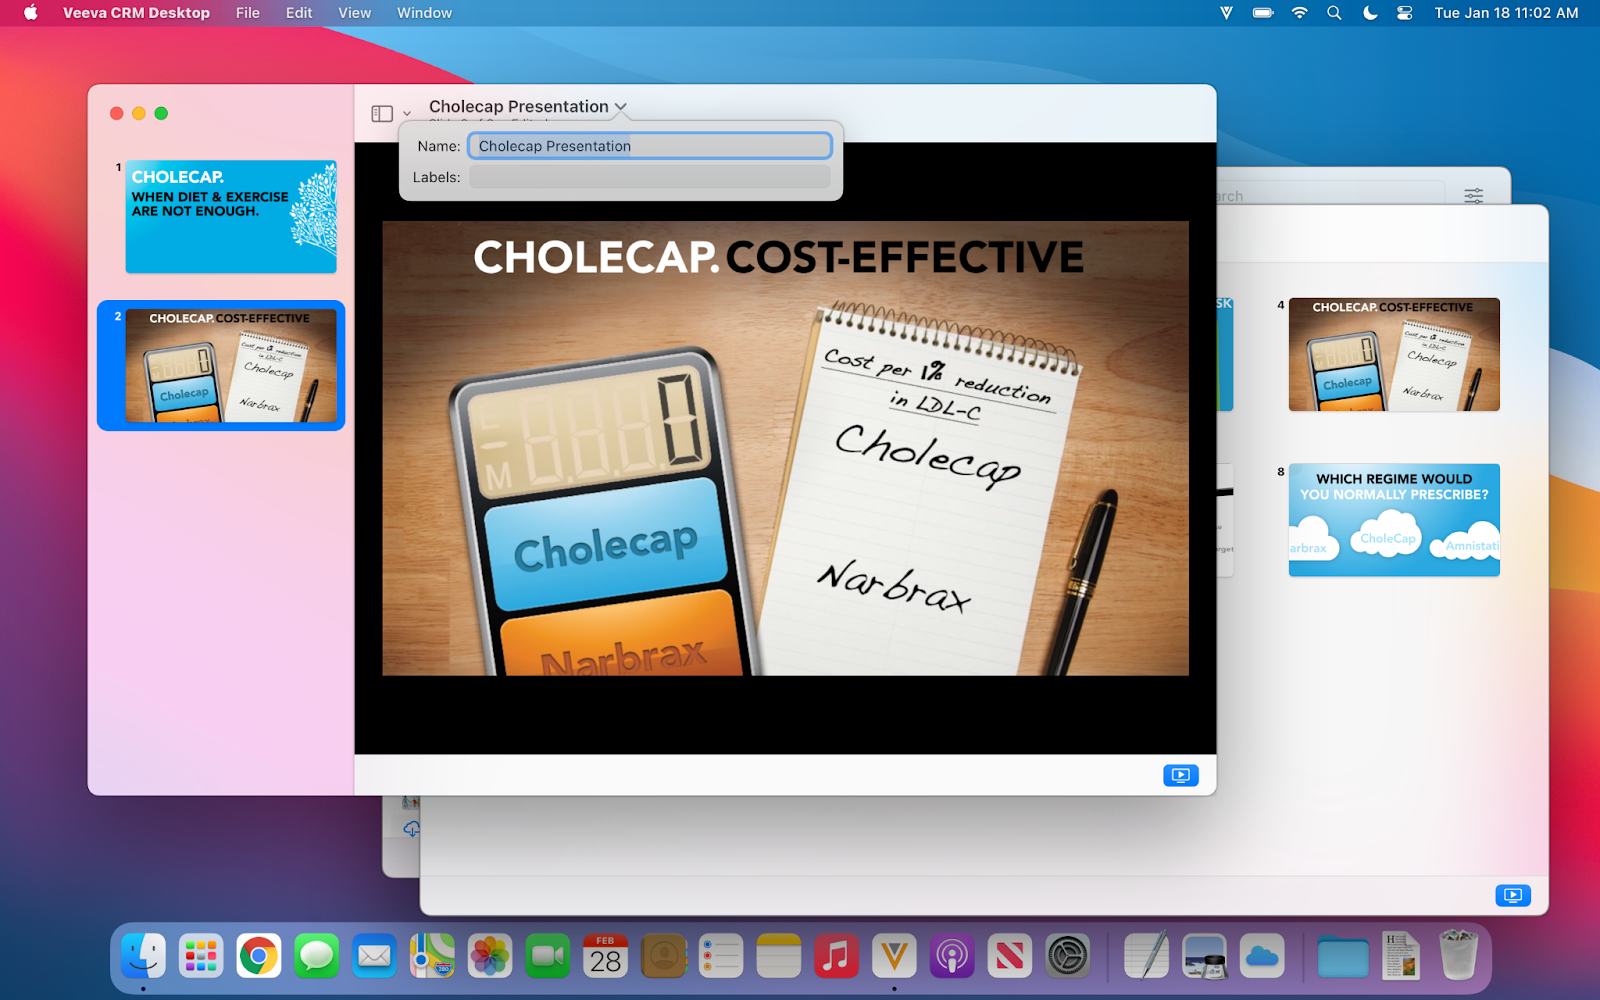This screenshot has width=1600, height=1000.
Task: Expand the Cholecap Presentation title chevron
Action: [x=621, y=107]
